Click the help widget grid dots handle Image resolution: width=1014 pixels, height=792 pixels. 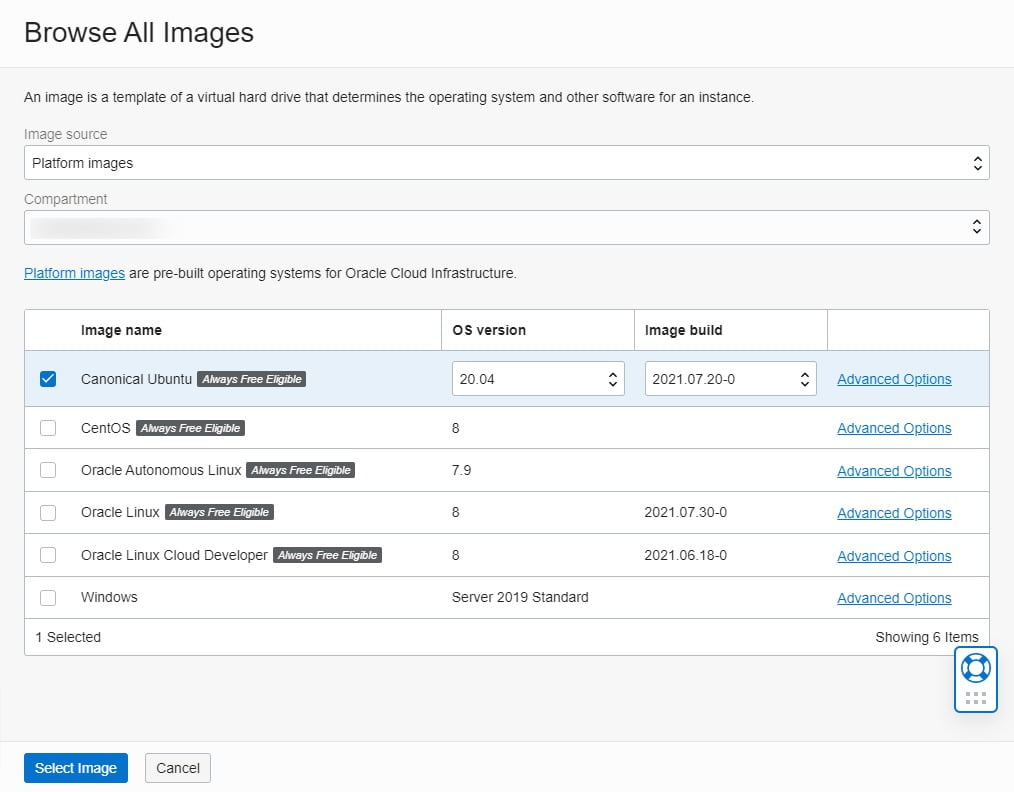[x=975, y=698]
